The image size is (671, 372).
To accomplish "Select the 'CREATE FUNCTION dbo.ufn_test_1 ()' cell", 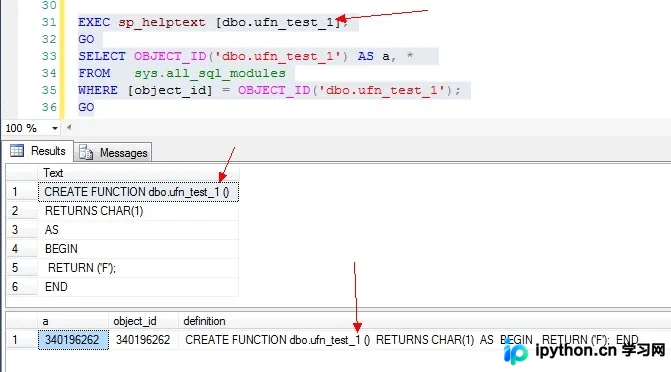I will click(138, 192).
